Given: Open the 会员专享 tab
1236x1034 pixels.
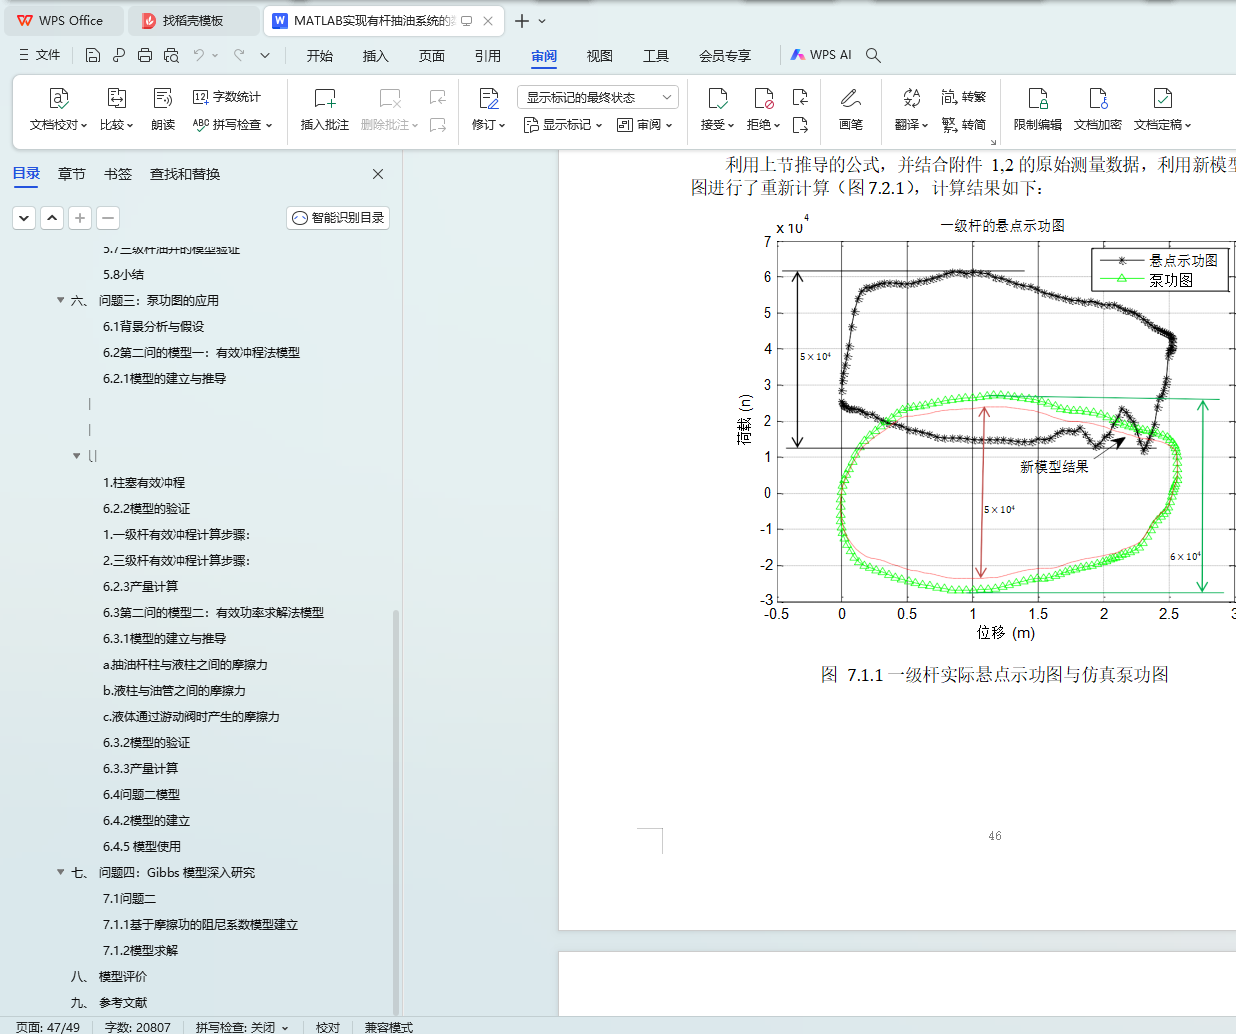Looking at the screenshot, I should (x=725, y=56).
